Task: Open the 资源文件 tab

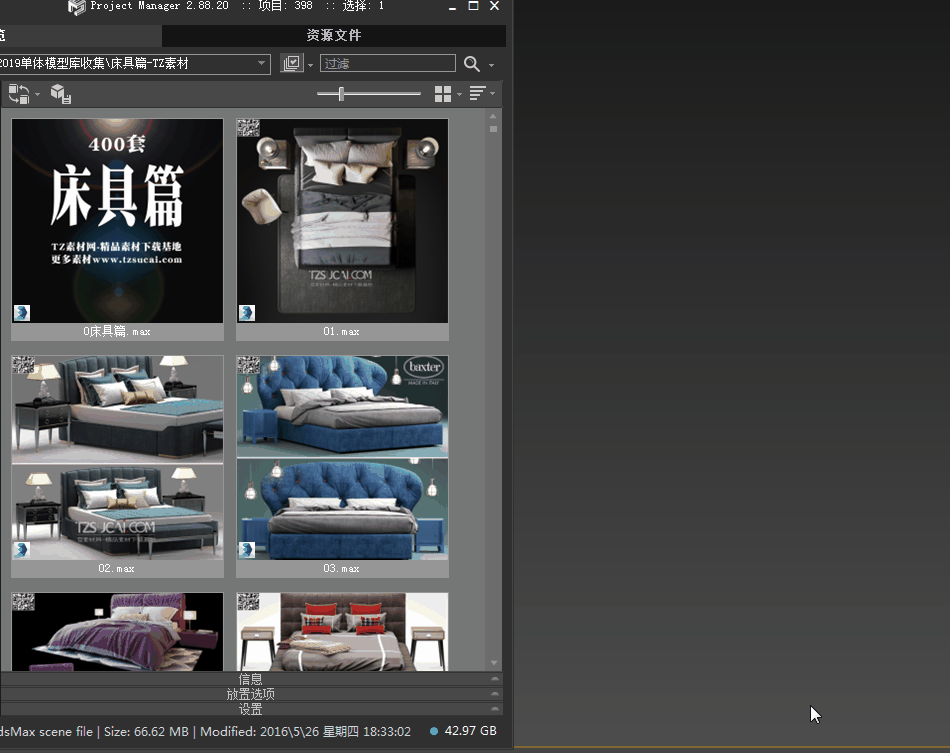Action: click(x=334, y=35)
